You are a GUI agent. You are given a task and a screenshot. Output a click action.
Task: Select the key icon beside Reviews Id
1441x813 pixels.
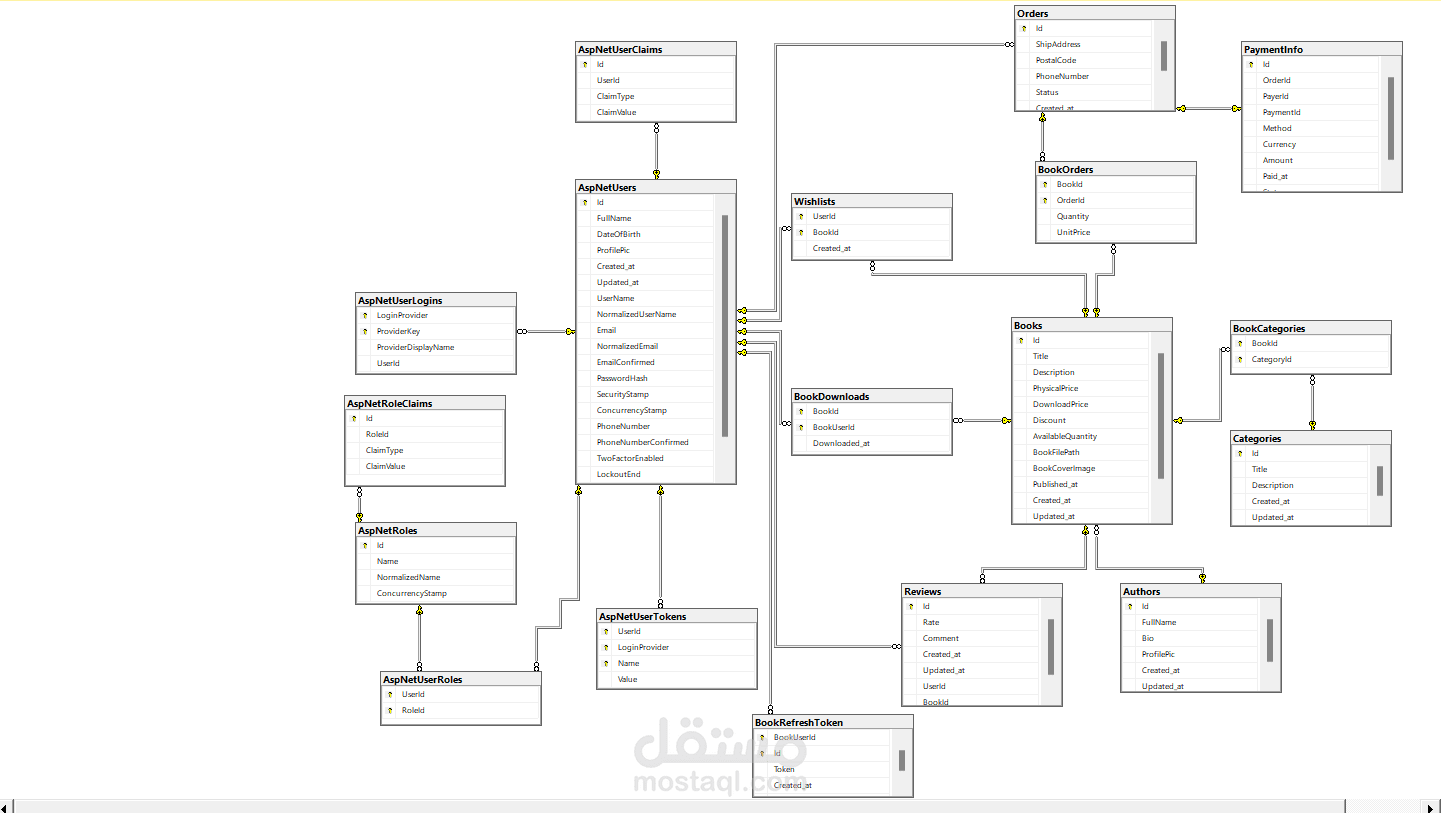click(x=911, y=606)
